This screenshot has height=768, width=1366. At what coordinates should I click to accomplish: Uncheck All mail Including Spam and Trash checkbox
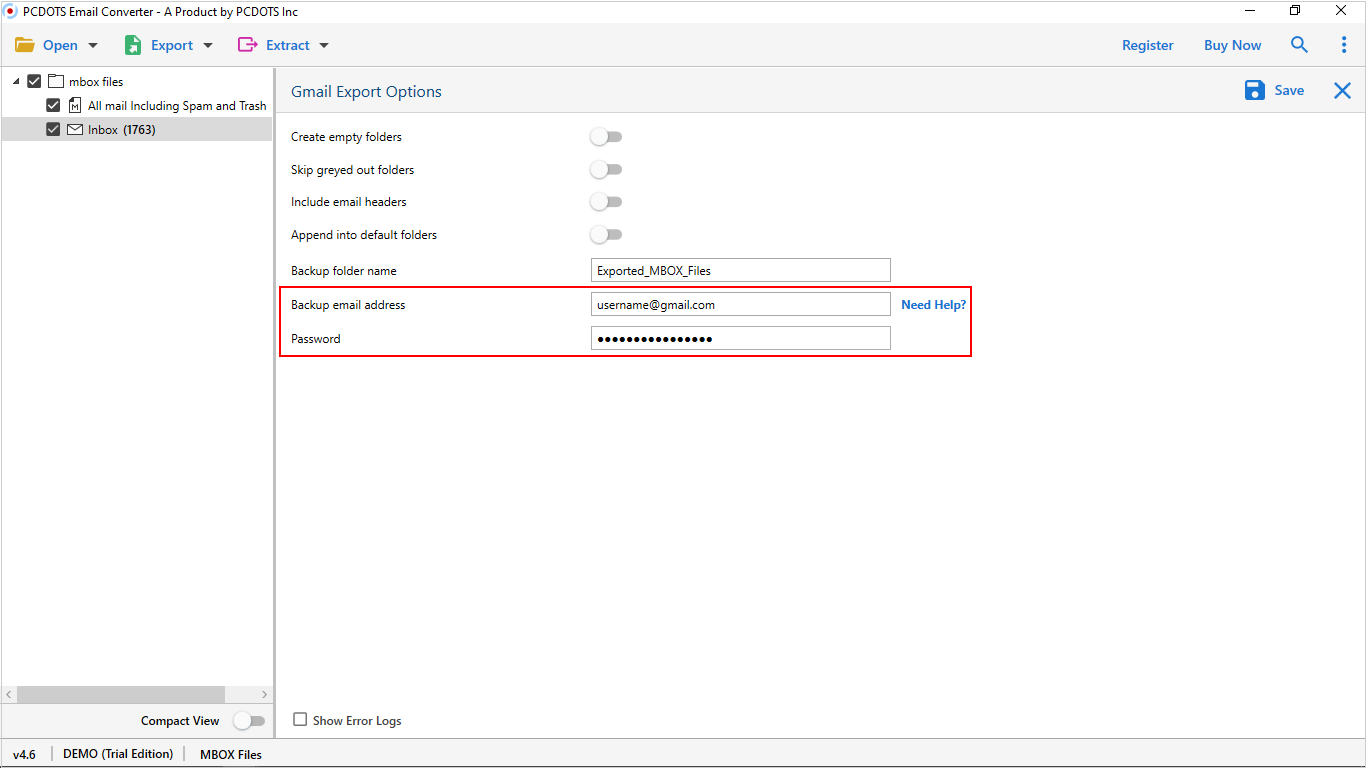(x=53, y=105)
